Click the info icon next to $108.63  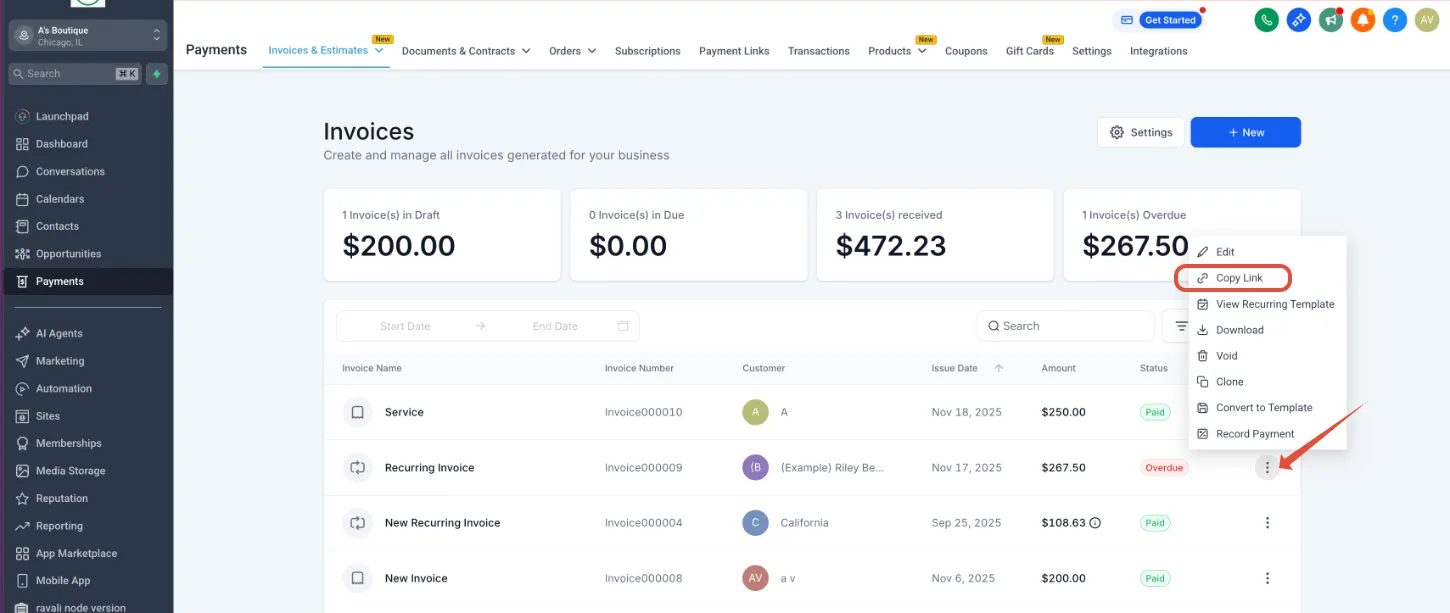(x=1095, y=523)
